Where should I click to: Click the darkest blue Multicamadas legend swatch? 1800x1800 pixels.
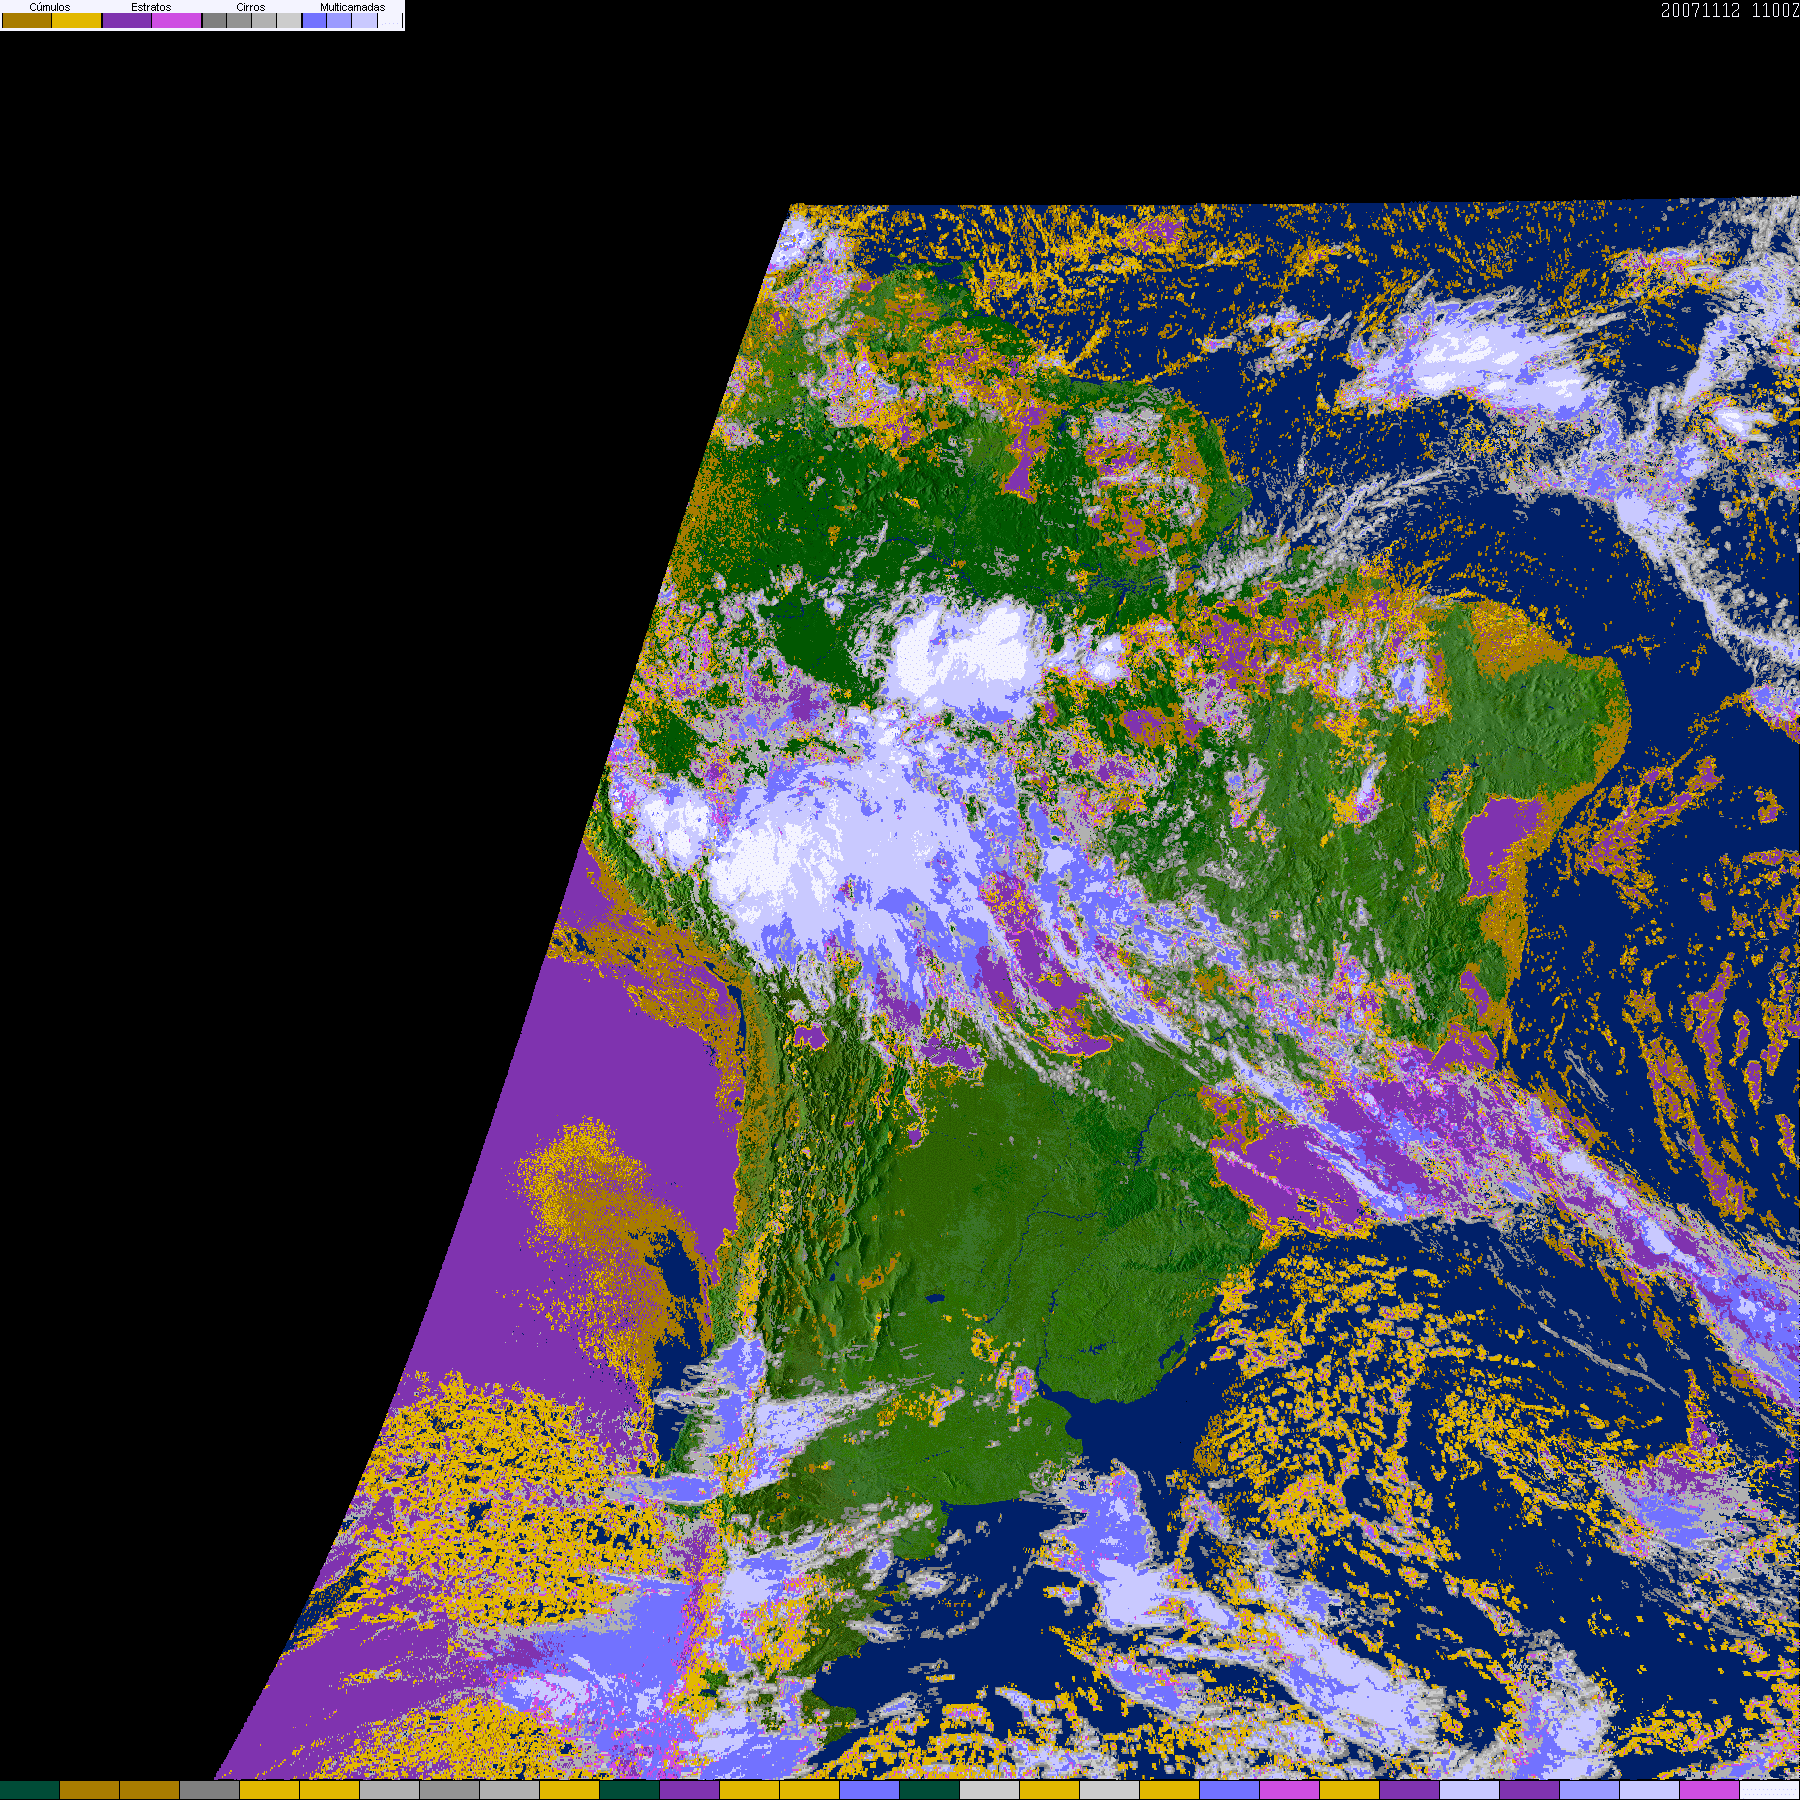click(x=314, y=20)
